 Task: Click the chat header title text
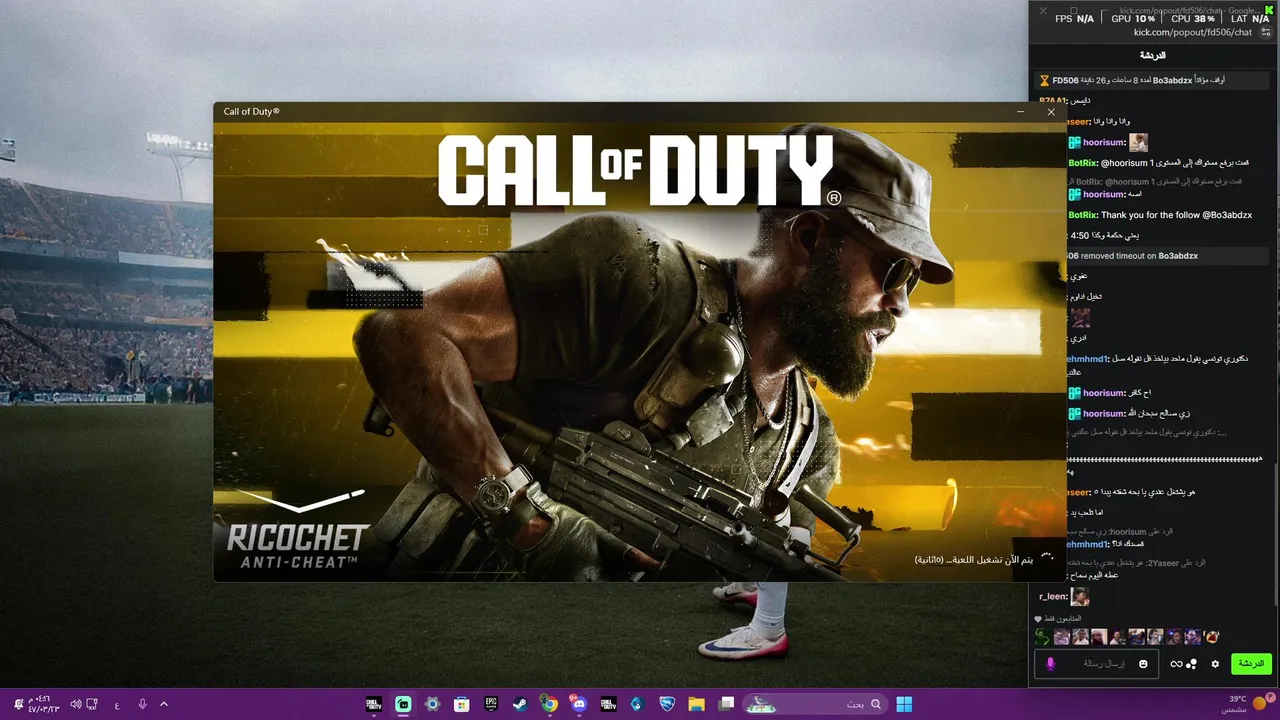click(1153, 55)
